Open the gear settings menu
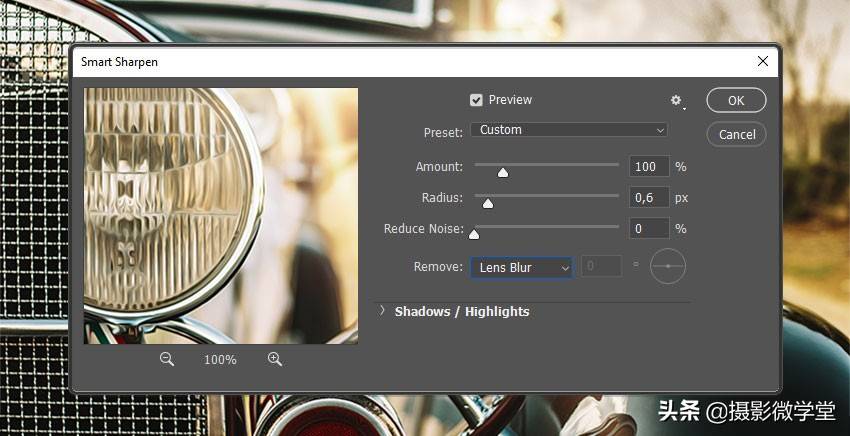This screenshot has height=436, width=850. (677, 100)
